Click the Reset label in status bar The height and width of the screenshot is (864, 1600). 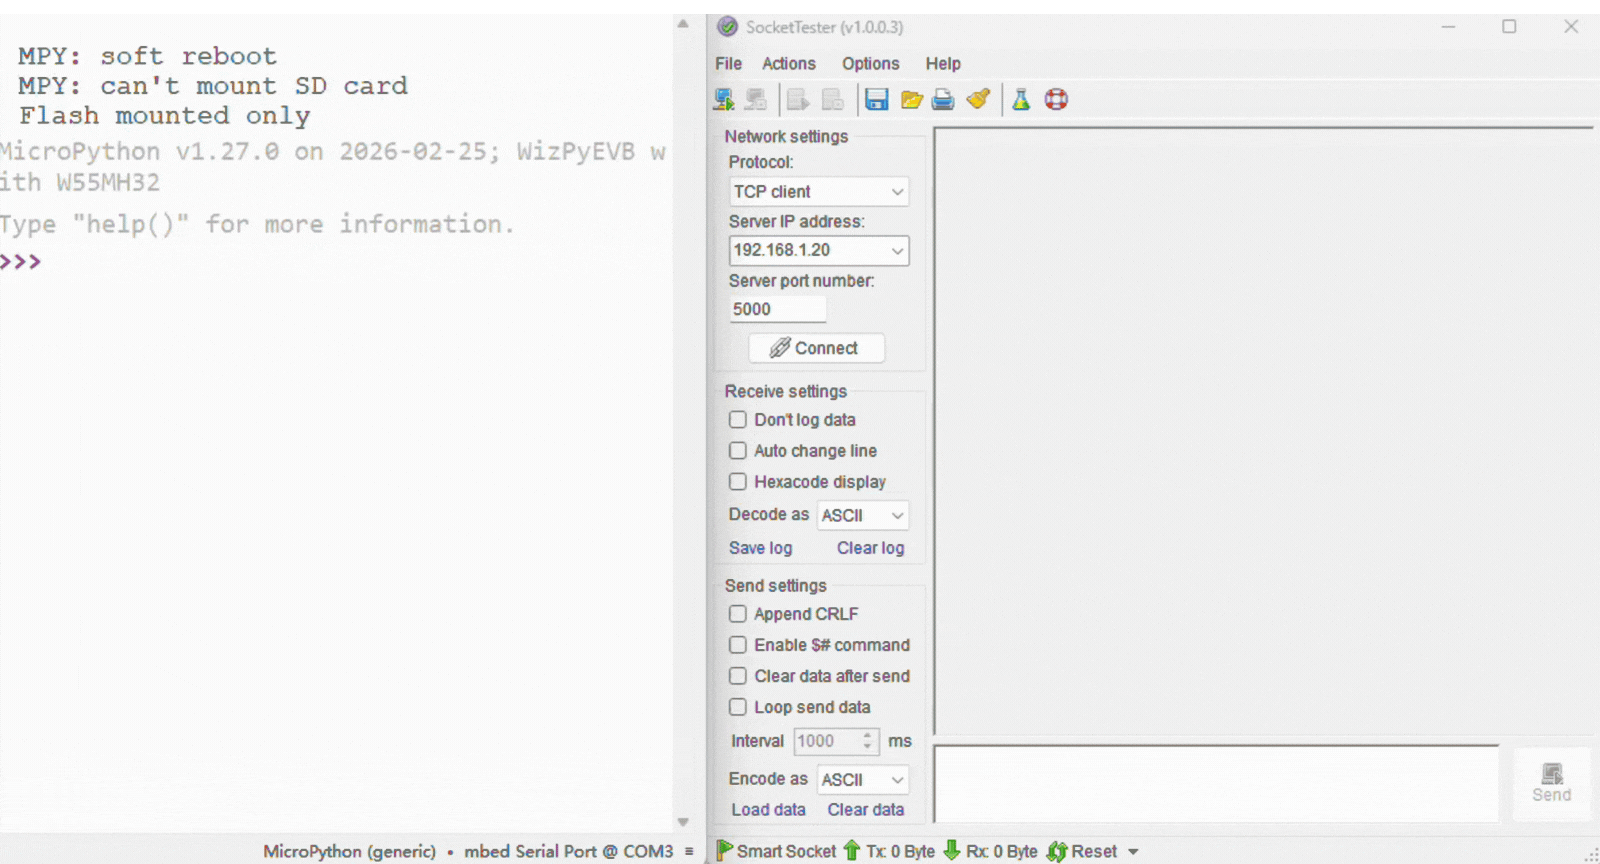[x=1094, y=851]
